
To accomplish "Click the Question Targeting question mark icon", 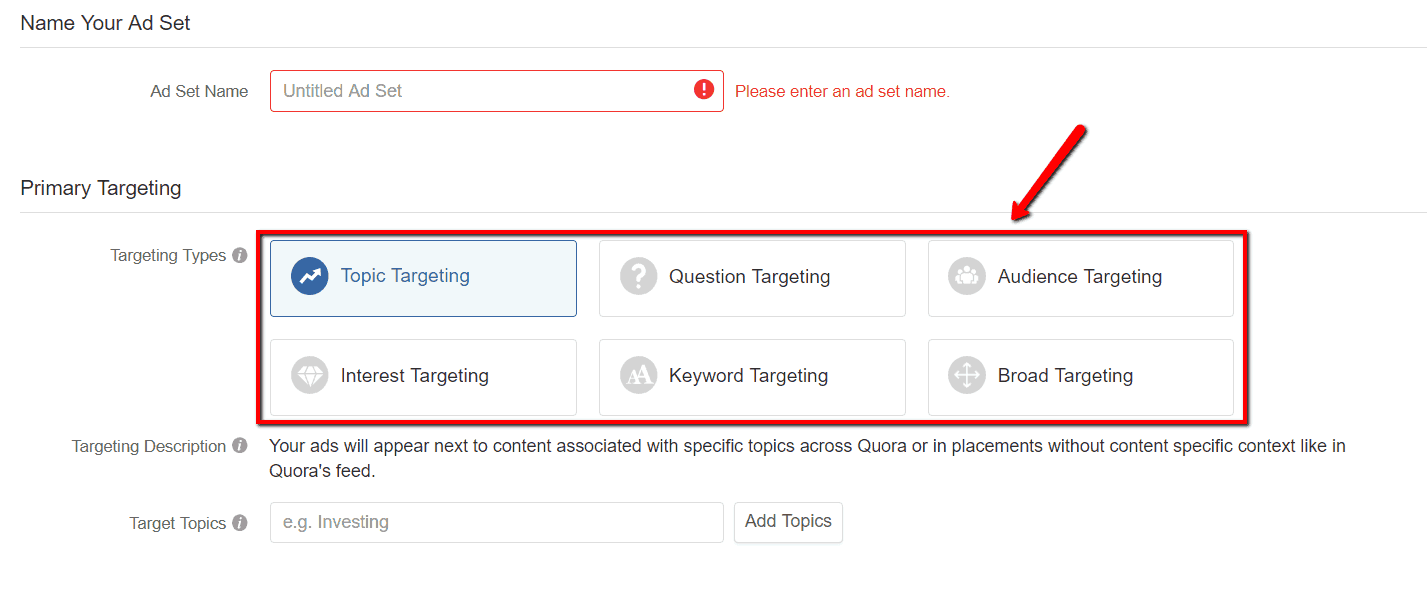I will click(639, 275).
